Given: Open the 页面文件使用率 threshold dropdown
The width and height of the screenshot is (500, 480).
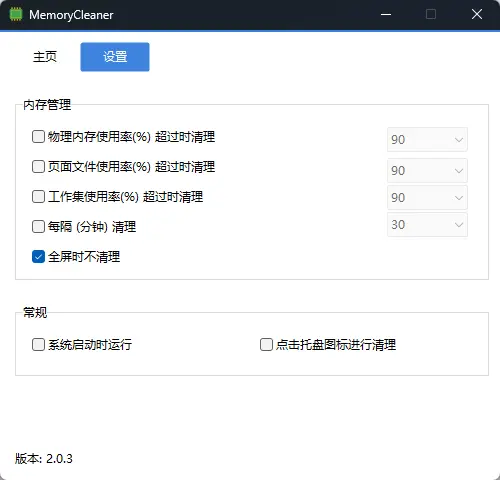Looking at the screenshot, I should (427, 170).
